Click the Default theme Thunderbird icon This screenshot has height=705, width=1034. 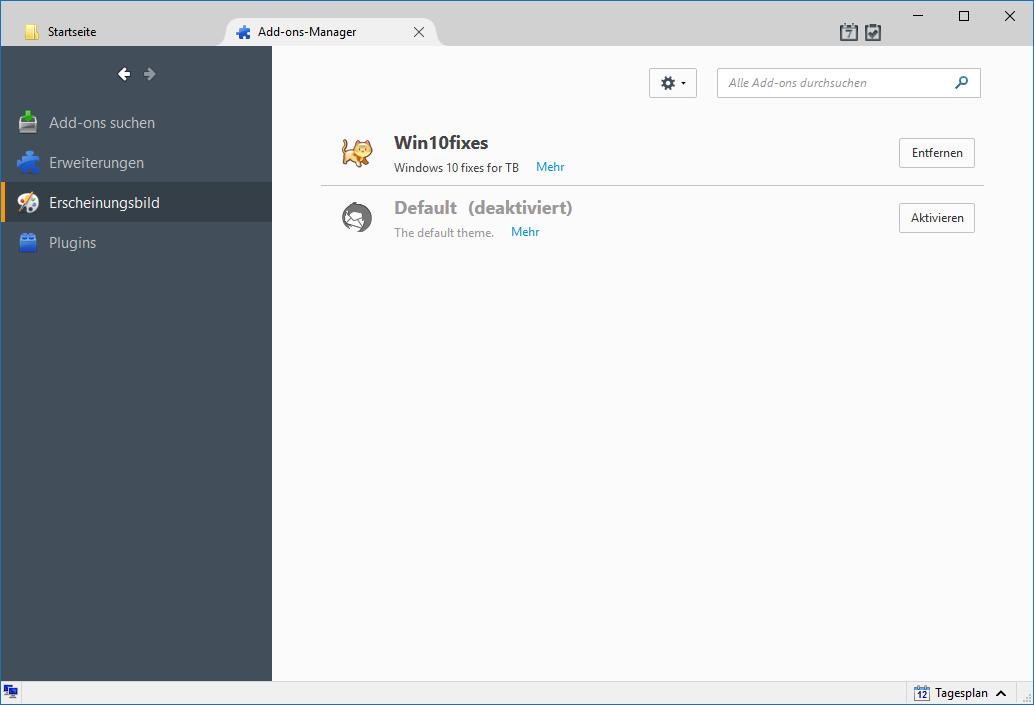tap(357, 217)
